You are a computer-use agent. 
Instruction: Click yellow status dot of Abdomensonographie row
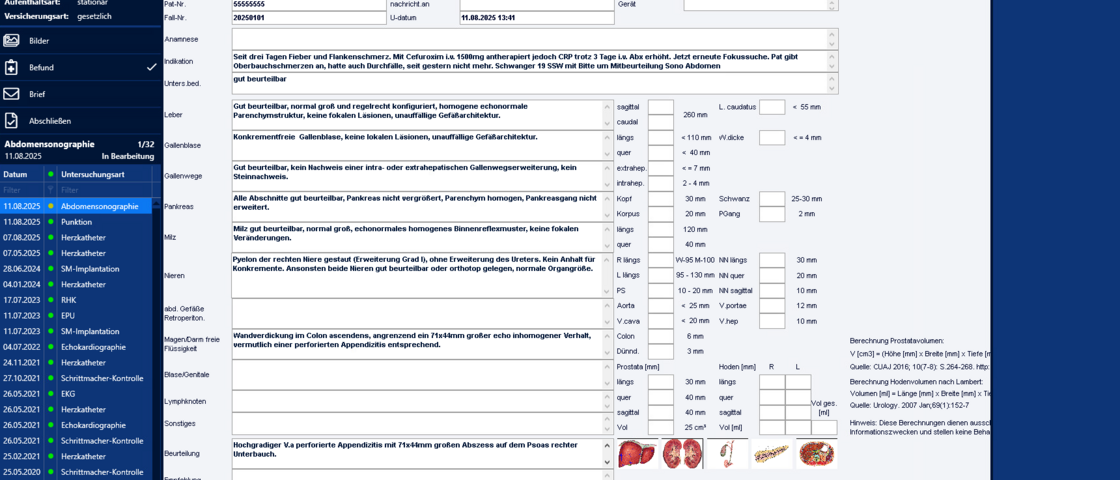click(50, 206)
